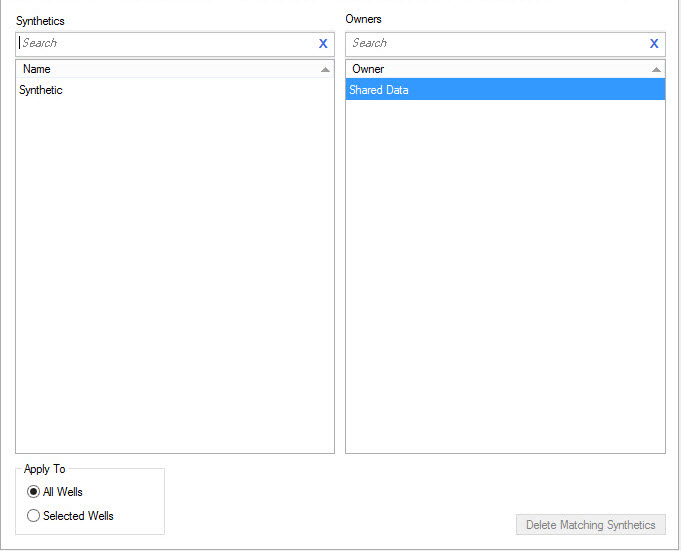This screenshot has width=681, height=551.
Task: Click the 'Selected Wells' option label text
Action: (78, 516)
